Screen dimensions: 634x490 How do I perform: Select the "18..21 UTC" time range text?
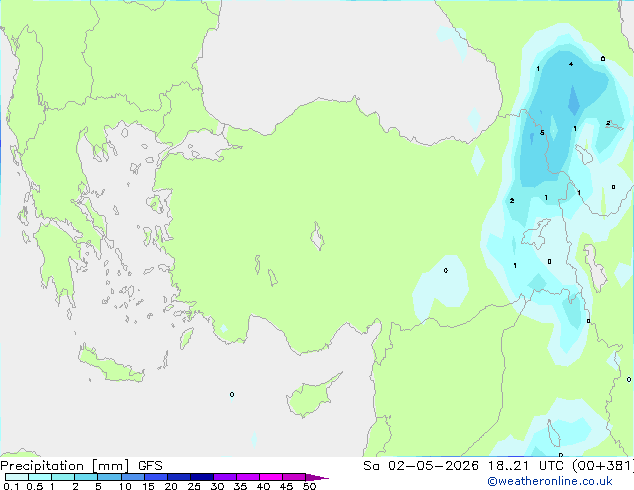point(528,466)
